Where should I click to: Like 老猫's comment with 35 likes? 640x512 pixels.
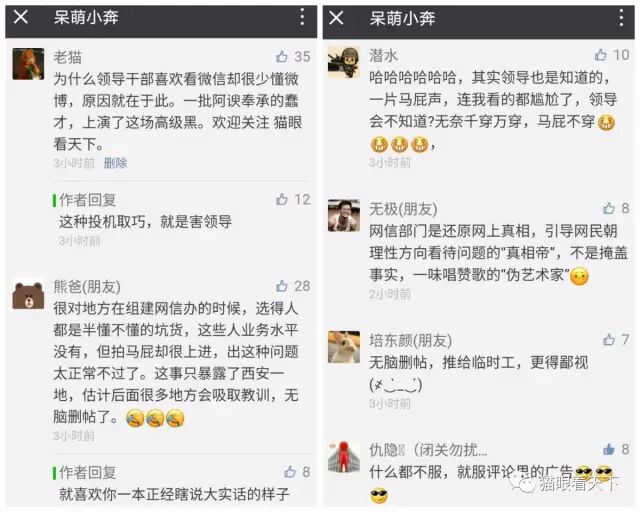(282, 56)
